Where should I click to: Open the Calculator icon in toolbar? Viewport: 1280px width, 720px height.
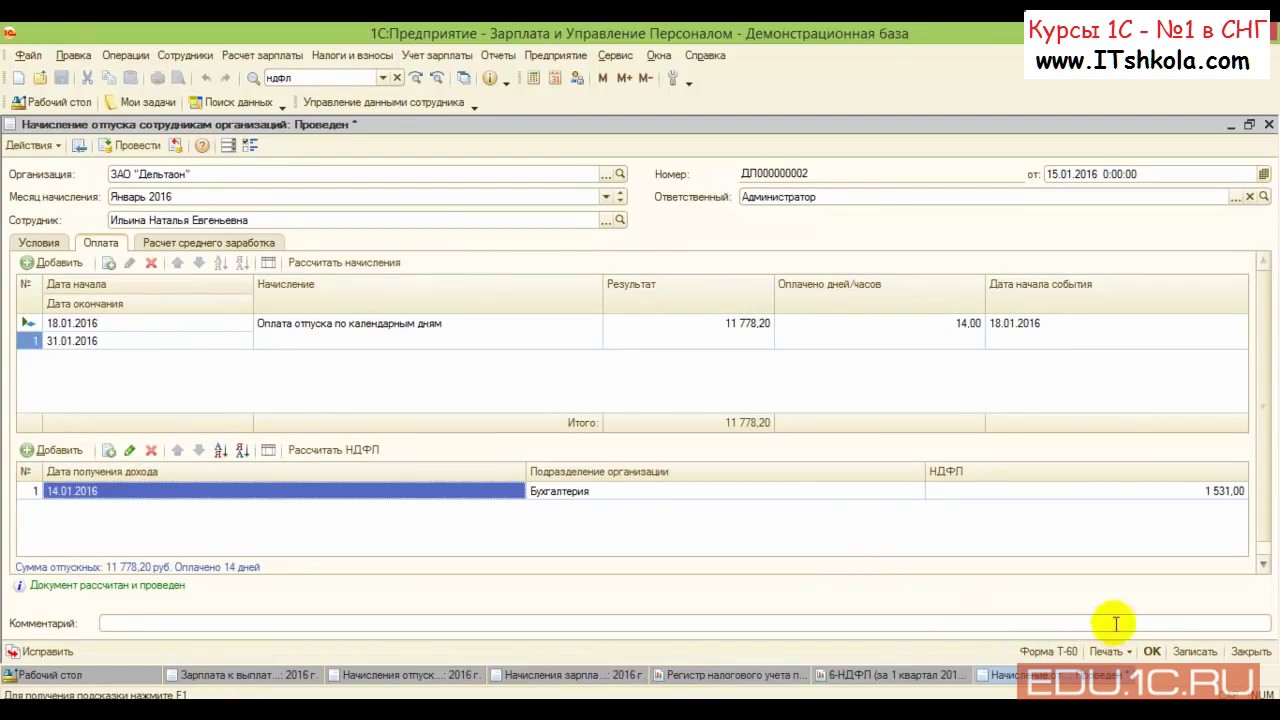tap(534, 78)
